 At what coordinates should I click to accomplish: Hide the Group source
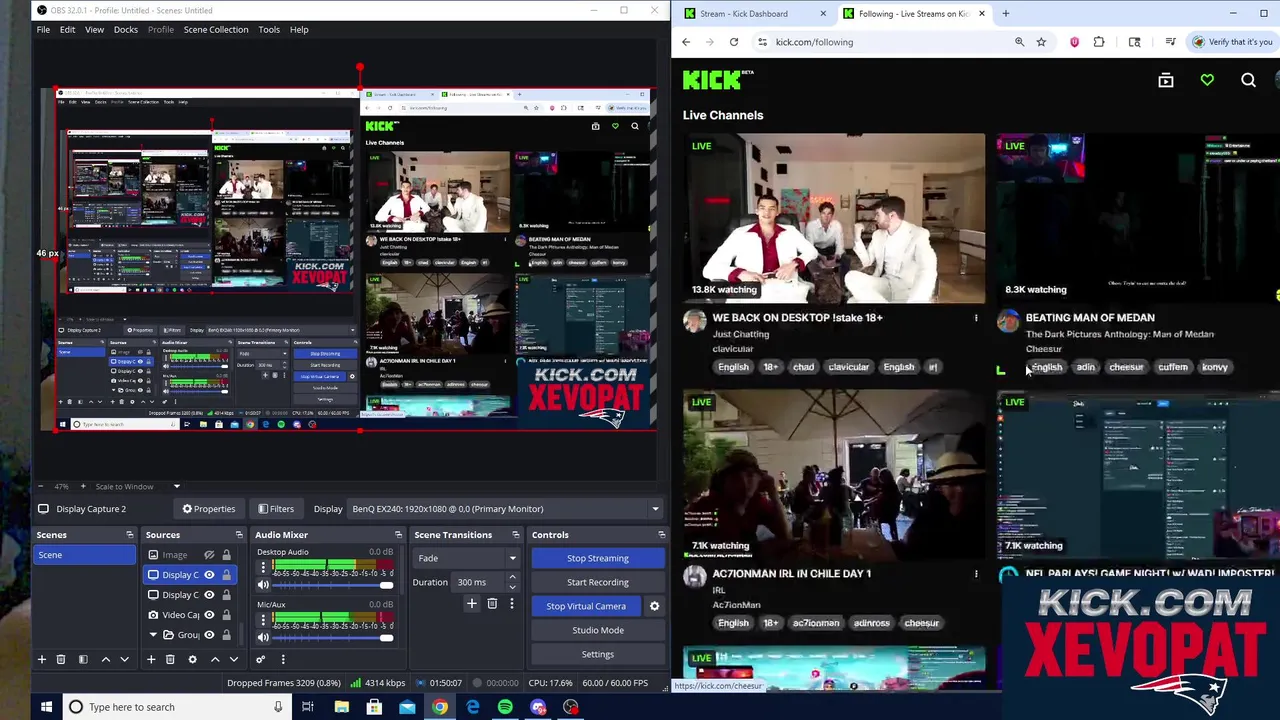209,635
